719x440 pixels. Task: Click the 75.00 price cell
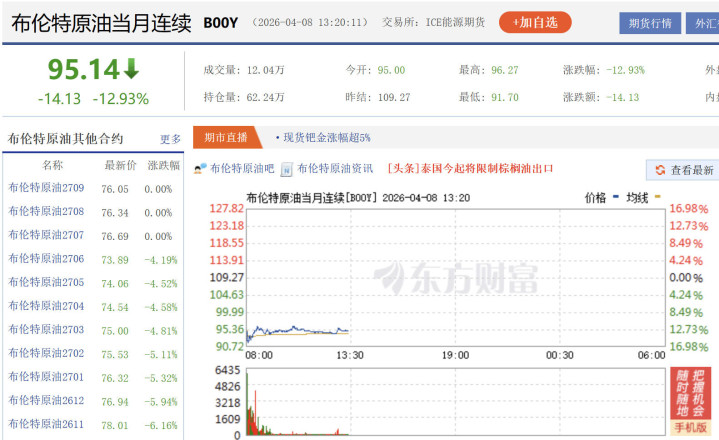click(115, 331)
